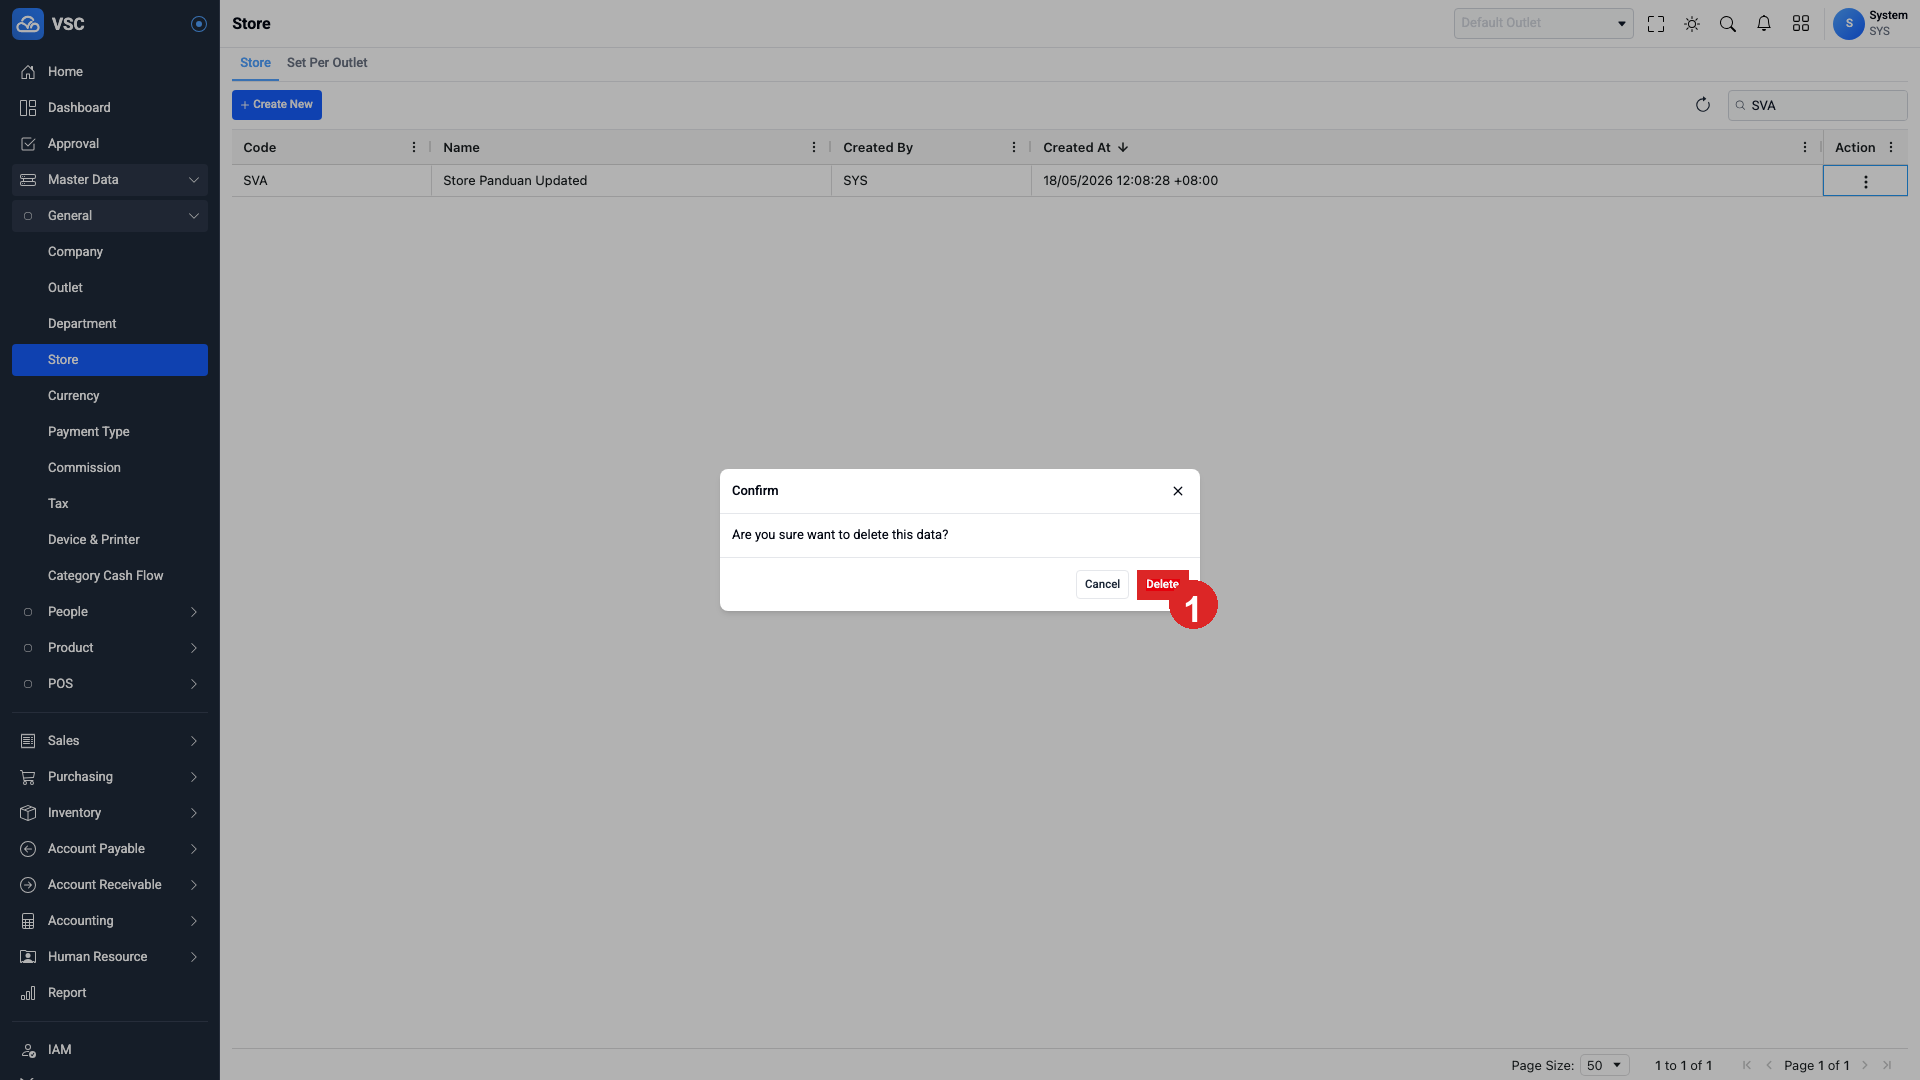Expand the POS submenu
Screen dimensions: 1920x1080
[110, 684]
